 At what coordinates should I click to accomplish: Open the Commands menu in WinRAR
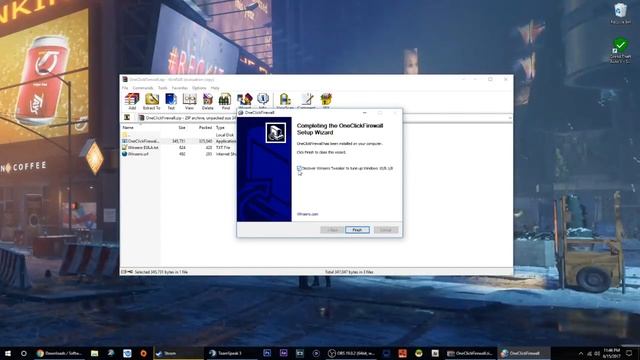(x=143, y=88)
